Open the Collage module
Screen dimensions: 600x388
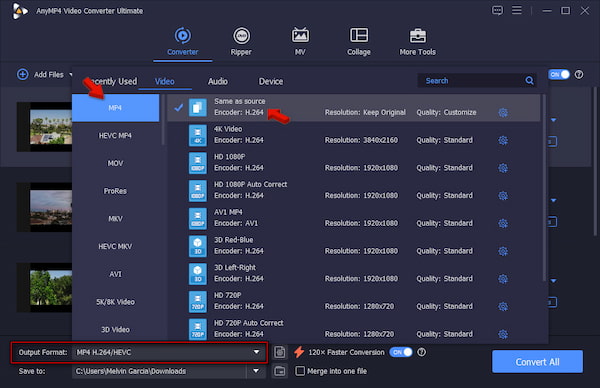click(359, 41)
